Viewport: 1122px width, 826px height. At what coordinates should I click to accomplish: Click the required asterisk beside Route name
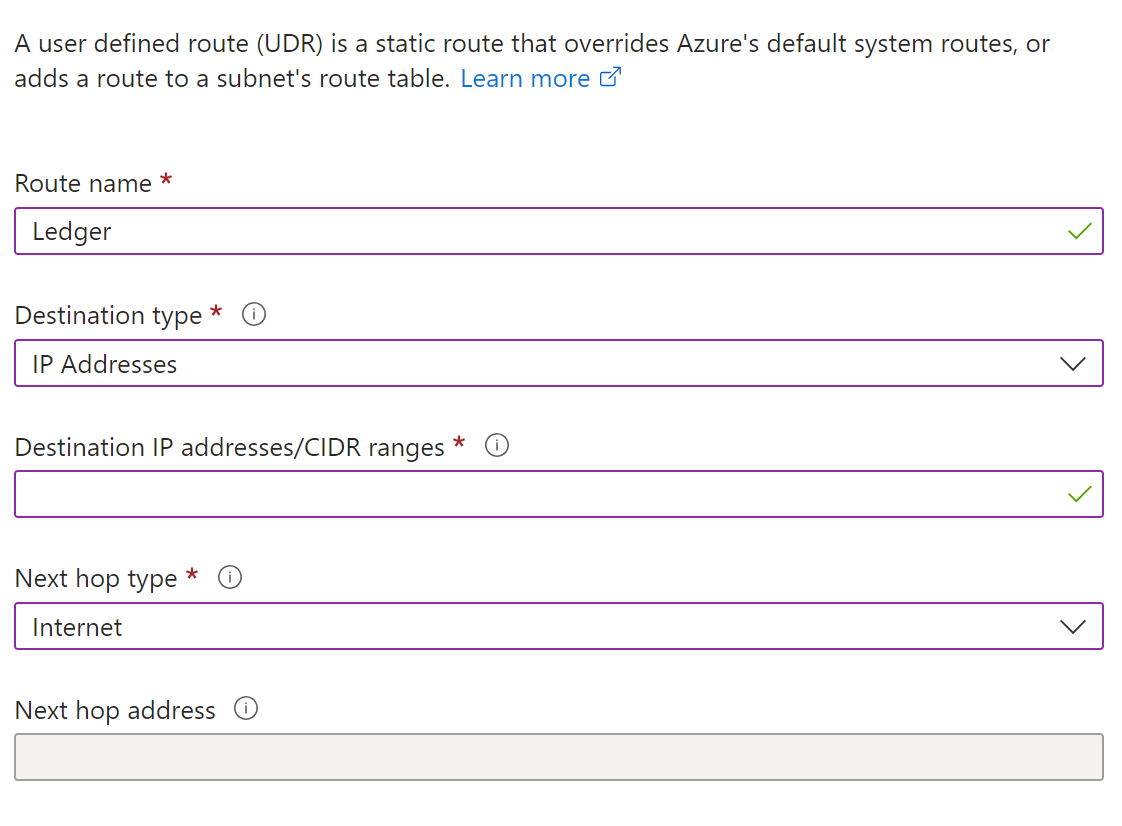coord(165,183)
